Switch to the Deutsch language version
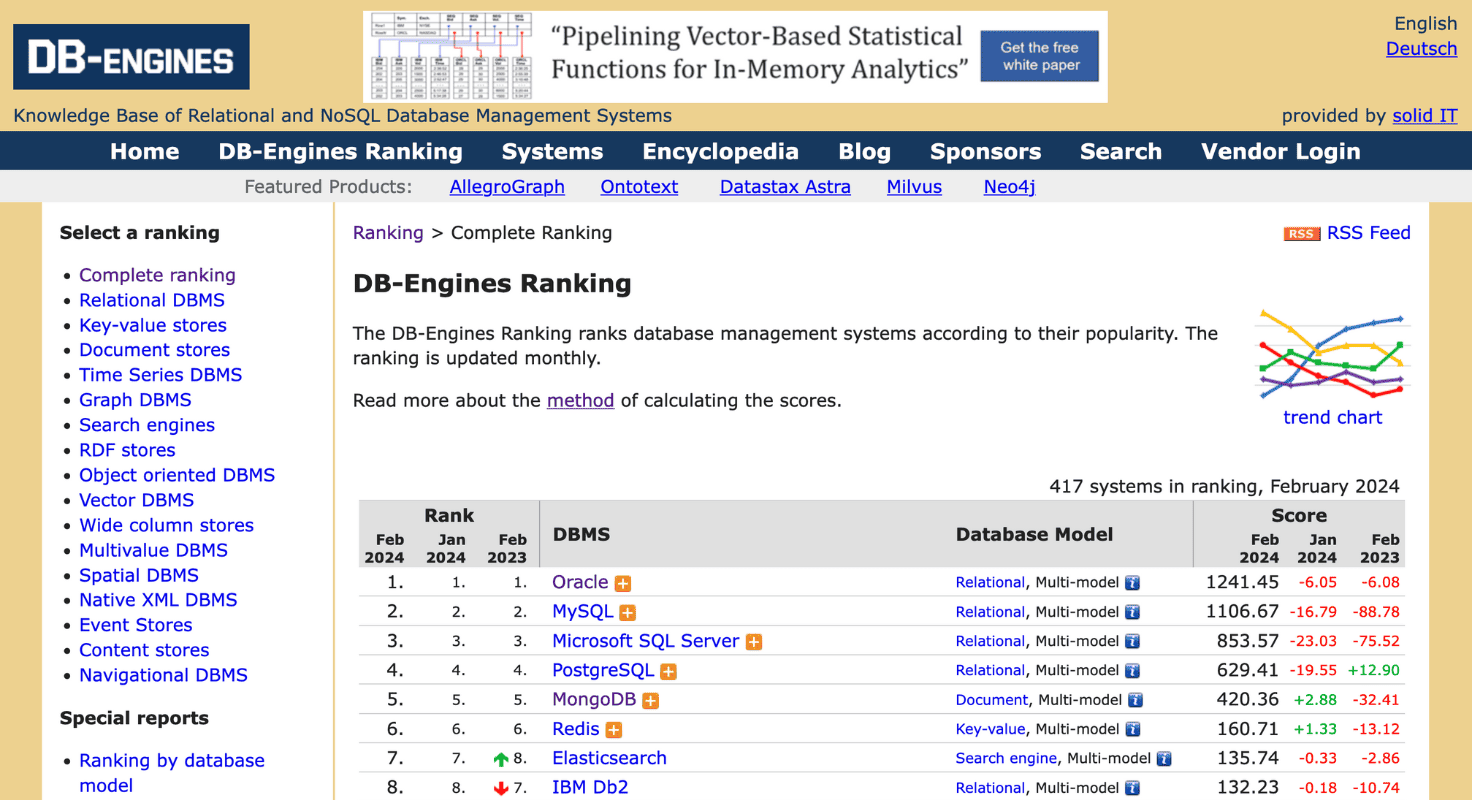 1421,48
